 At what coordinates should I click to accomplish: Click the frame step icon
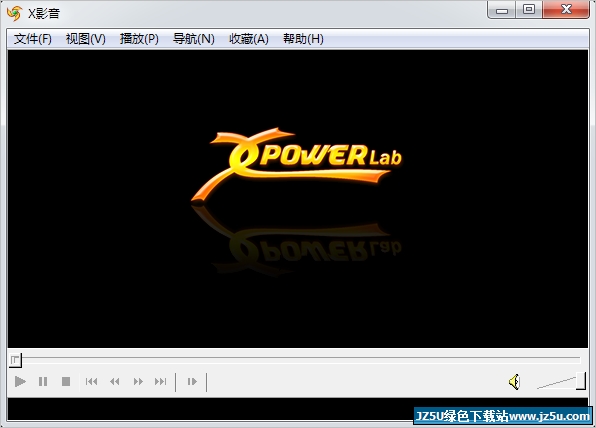192,381
